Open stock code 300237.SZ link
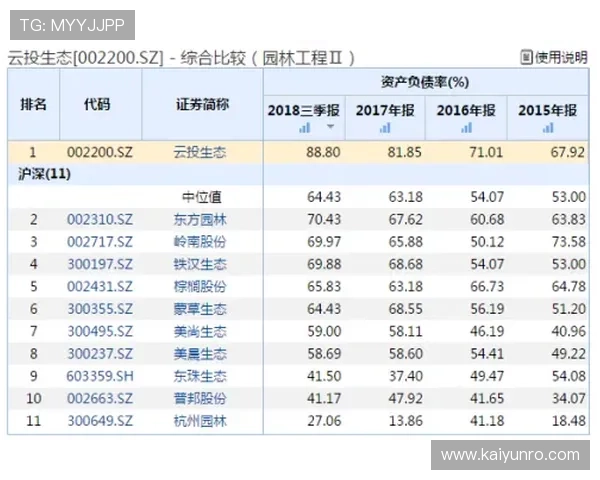Viewport: 600px width, 480px height. [100, 354]
